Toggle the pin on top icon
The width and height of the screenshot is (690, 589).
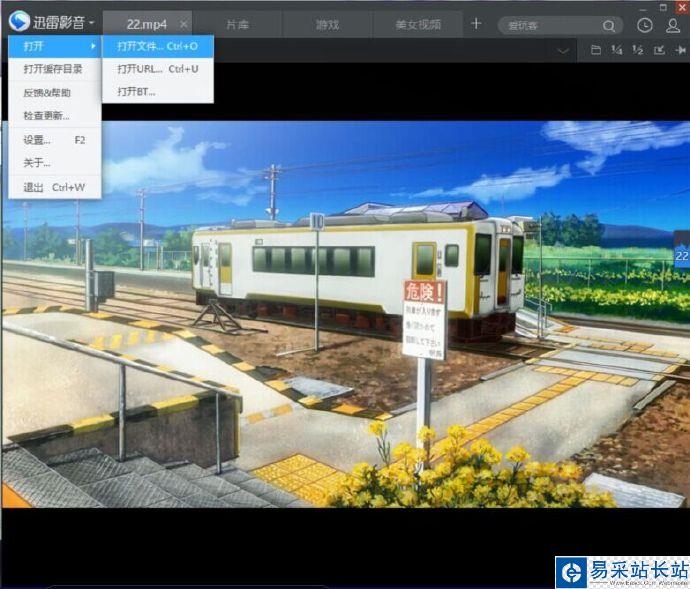click(x=680, y=50)
